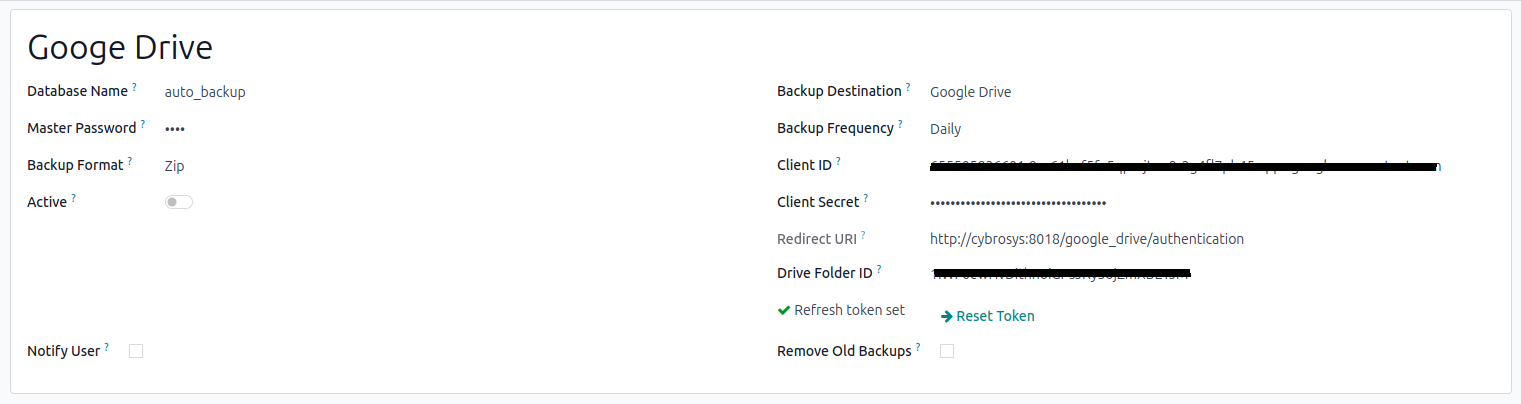
Task: Click help icon next to Client Secret
Action: point(866,199)
